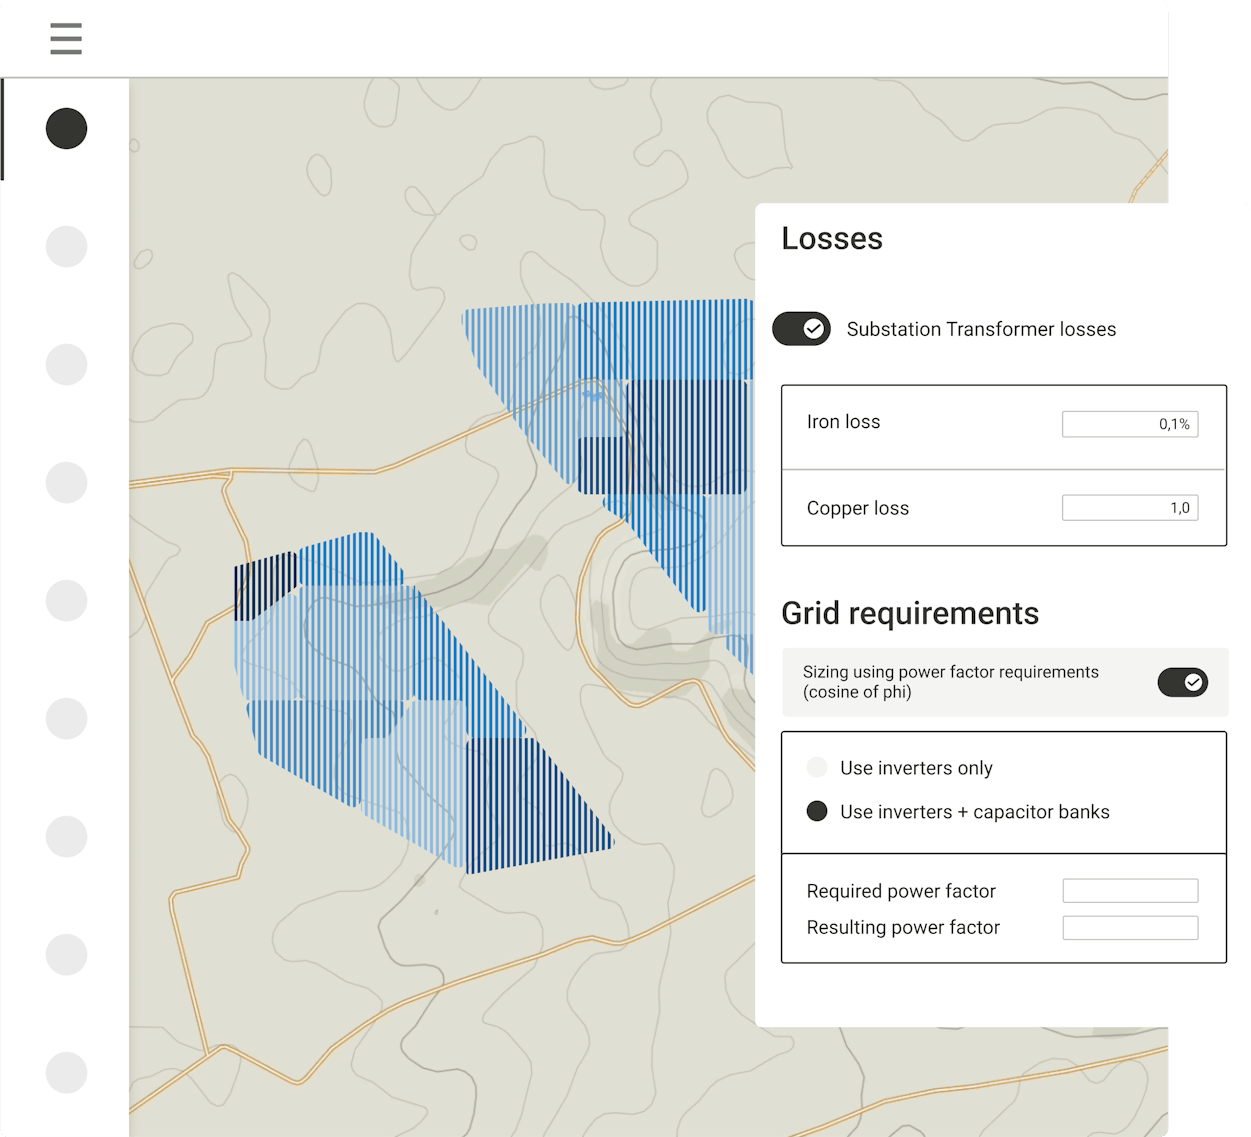Focus the Copper loss input field
Viewport: 1251px width, 1137px height.
pyautogui.click(x=1129, y=508)
